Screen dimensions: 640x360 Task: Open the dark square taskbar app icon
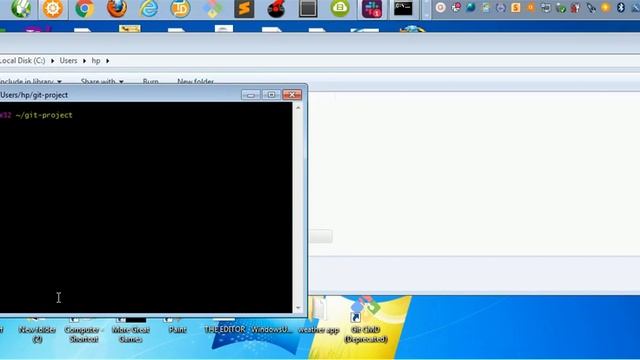coord(308,9)
